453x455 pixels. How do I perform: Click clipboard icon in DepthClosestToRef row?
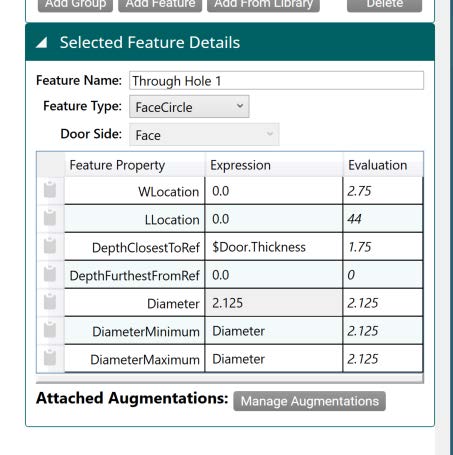[x=50, y=246]
